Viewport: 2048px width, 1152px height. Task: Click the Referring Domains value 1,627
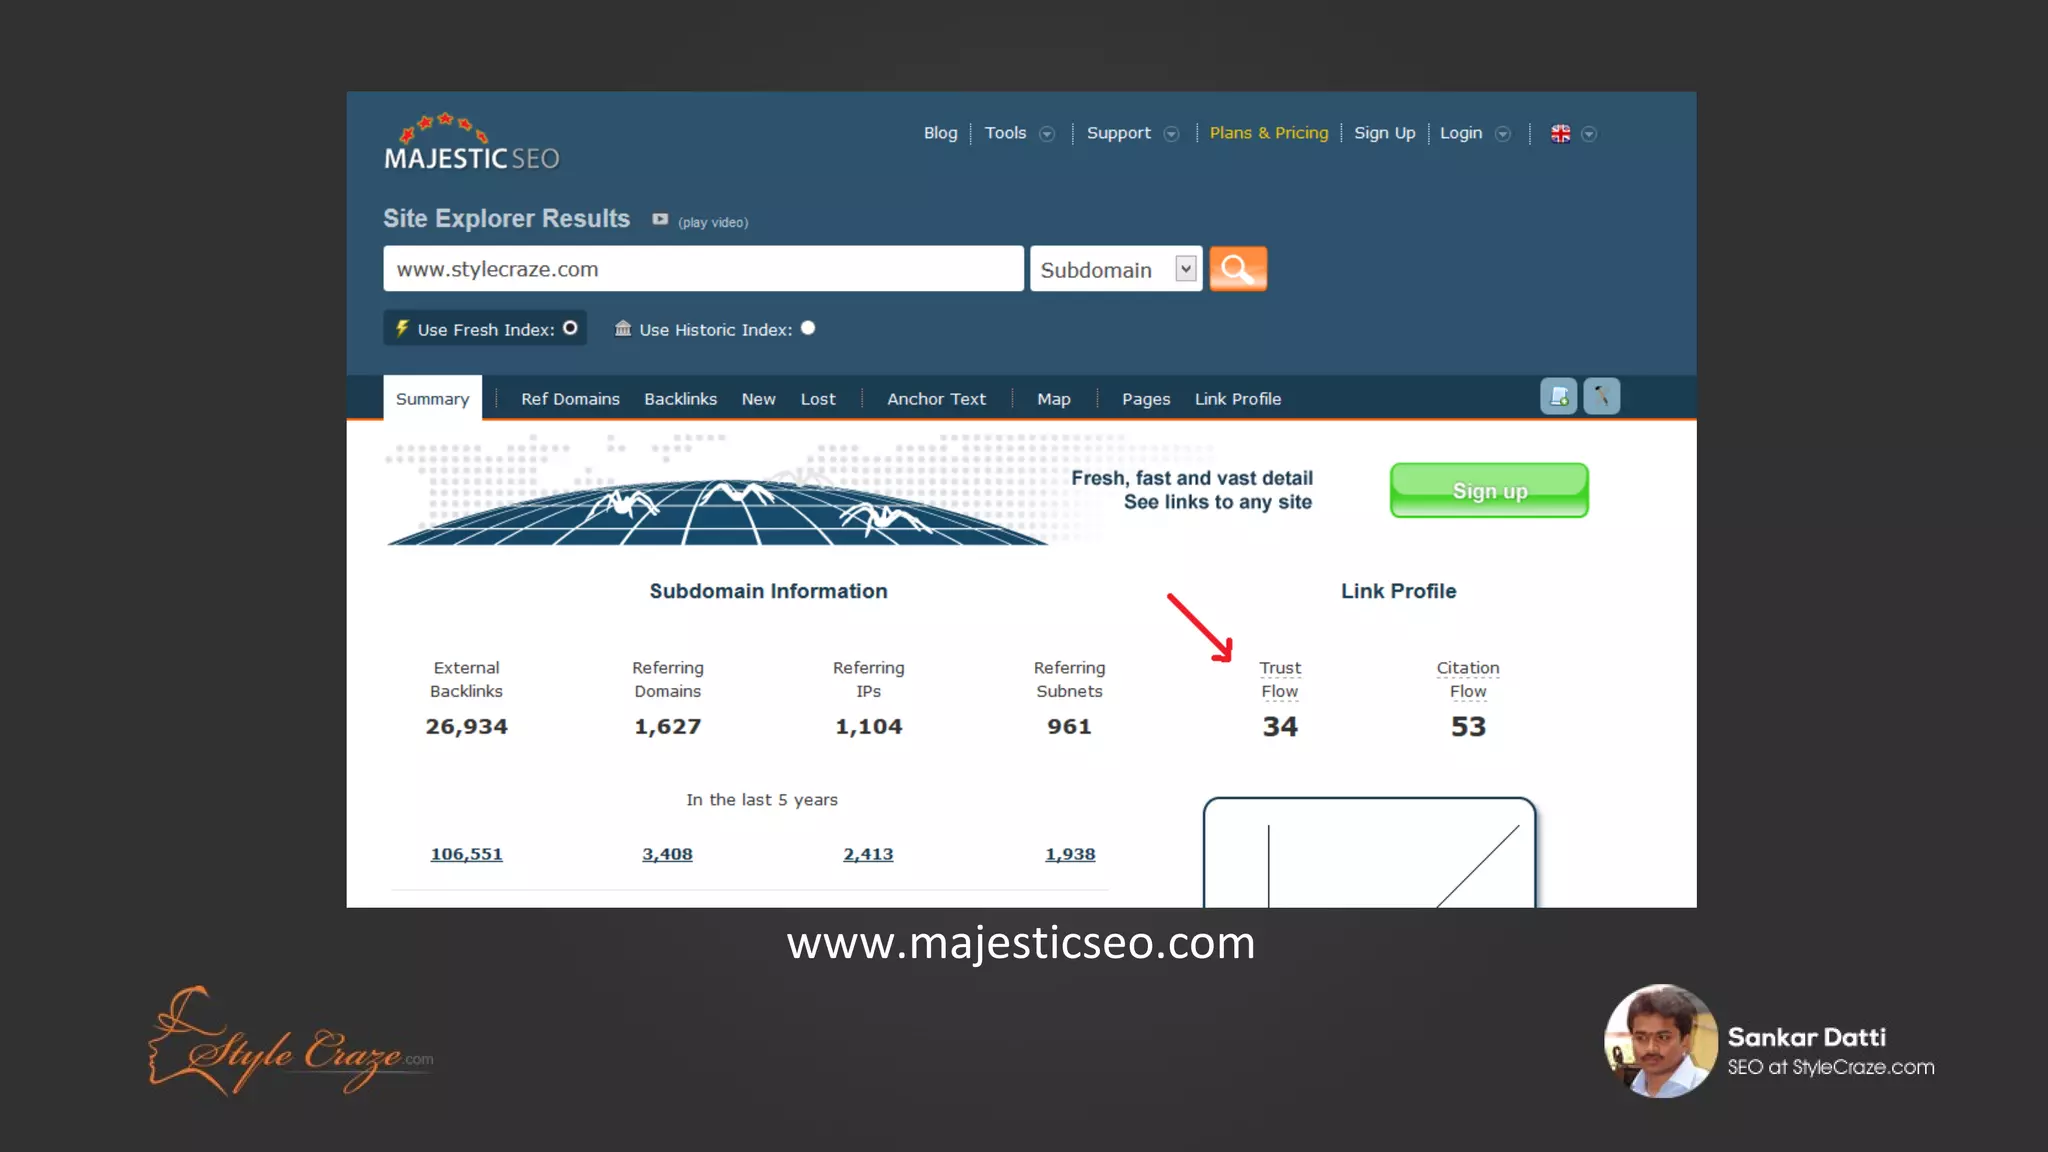(x=667, y=727)
